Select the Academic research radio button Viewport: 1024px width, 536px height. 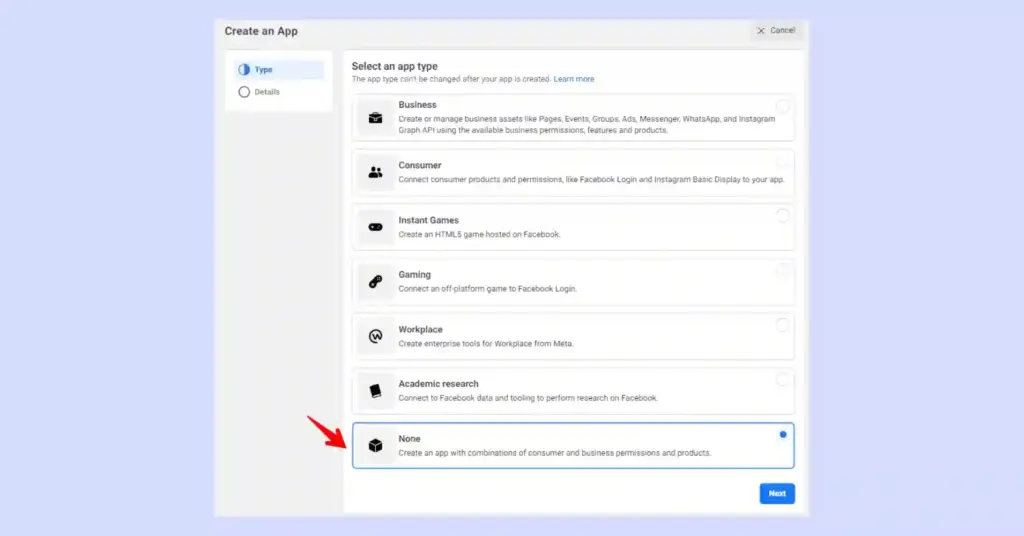click(782, 380)
